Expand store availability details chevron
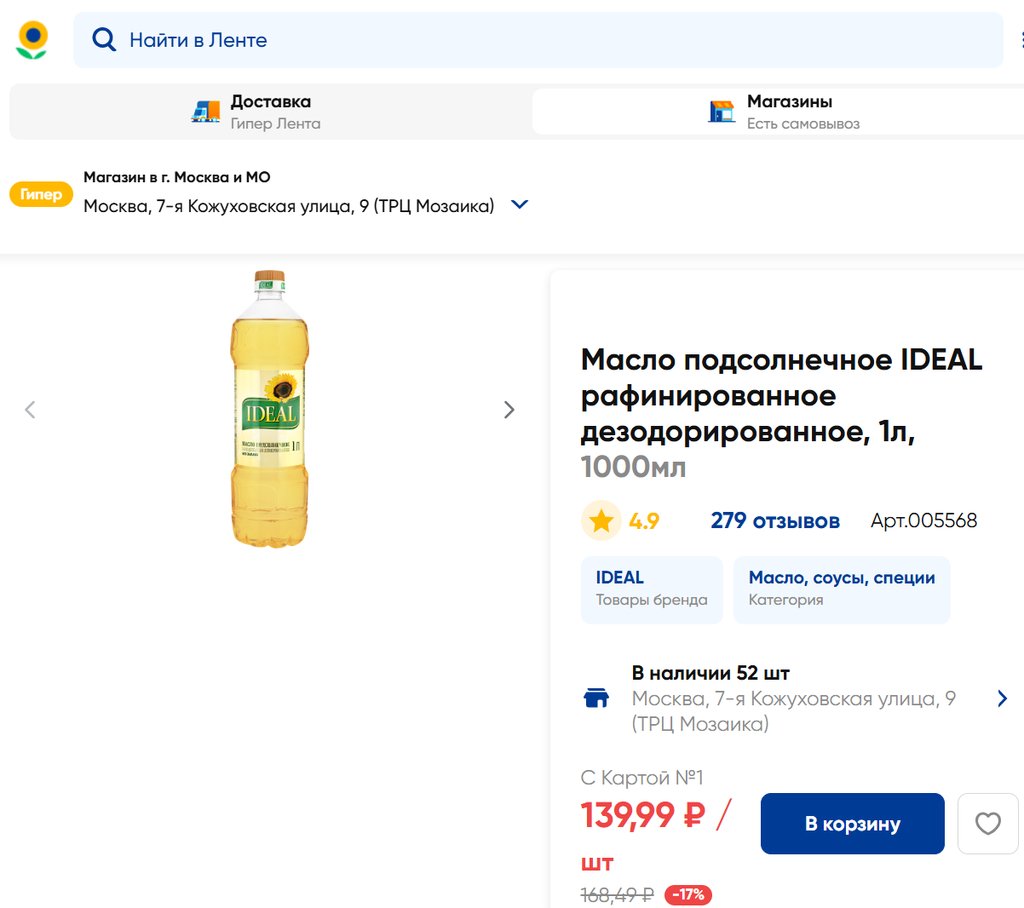Image resolution: width=1024 pixels, height=908 pixels. tap(1002, 698)
